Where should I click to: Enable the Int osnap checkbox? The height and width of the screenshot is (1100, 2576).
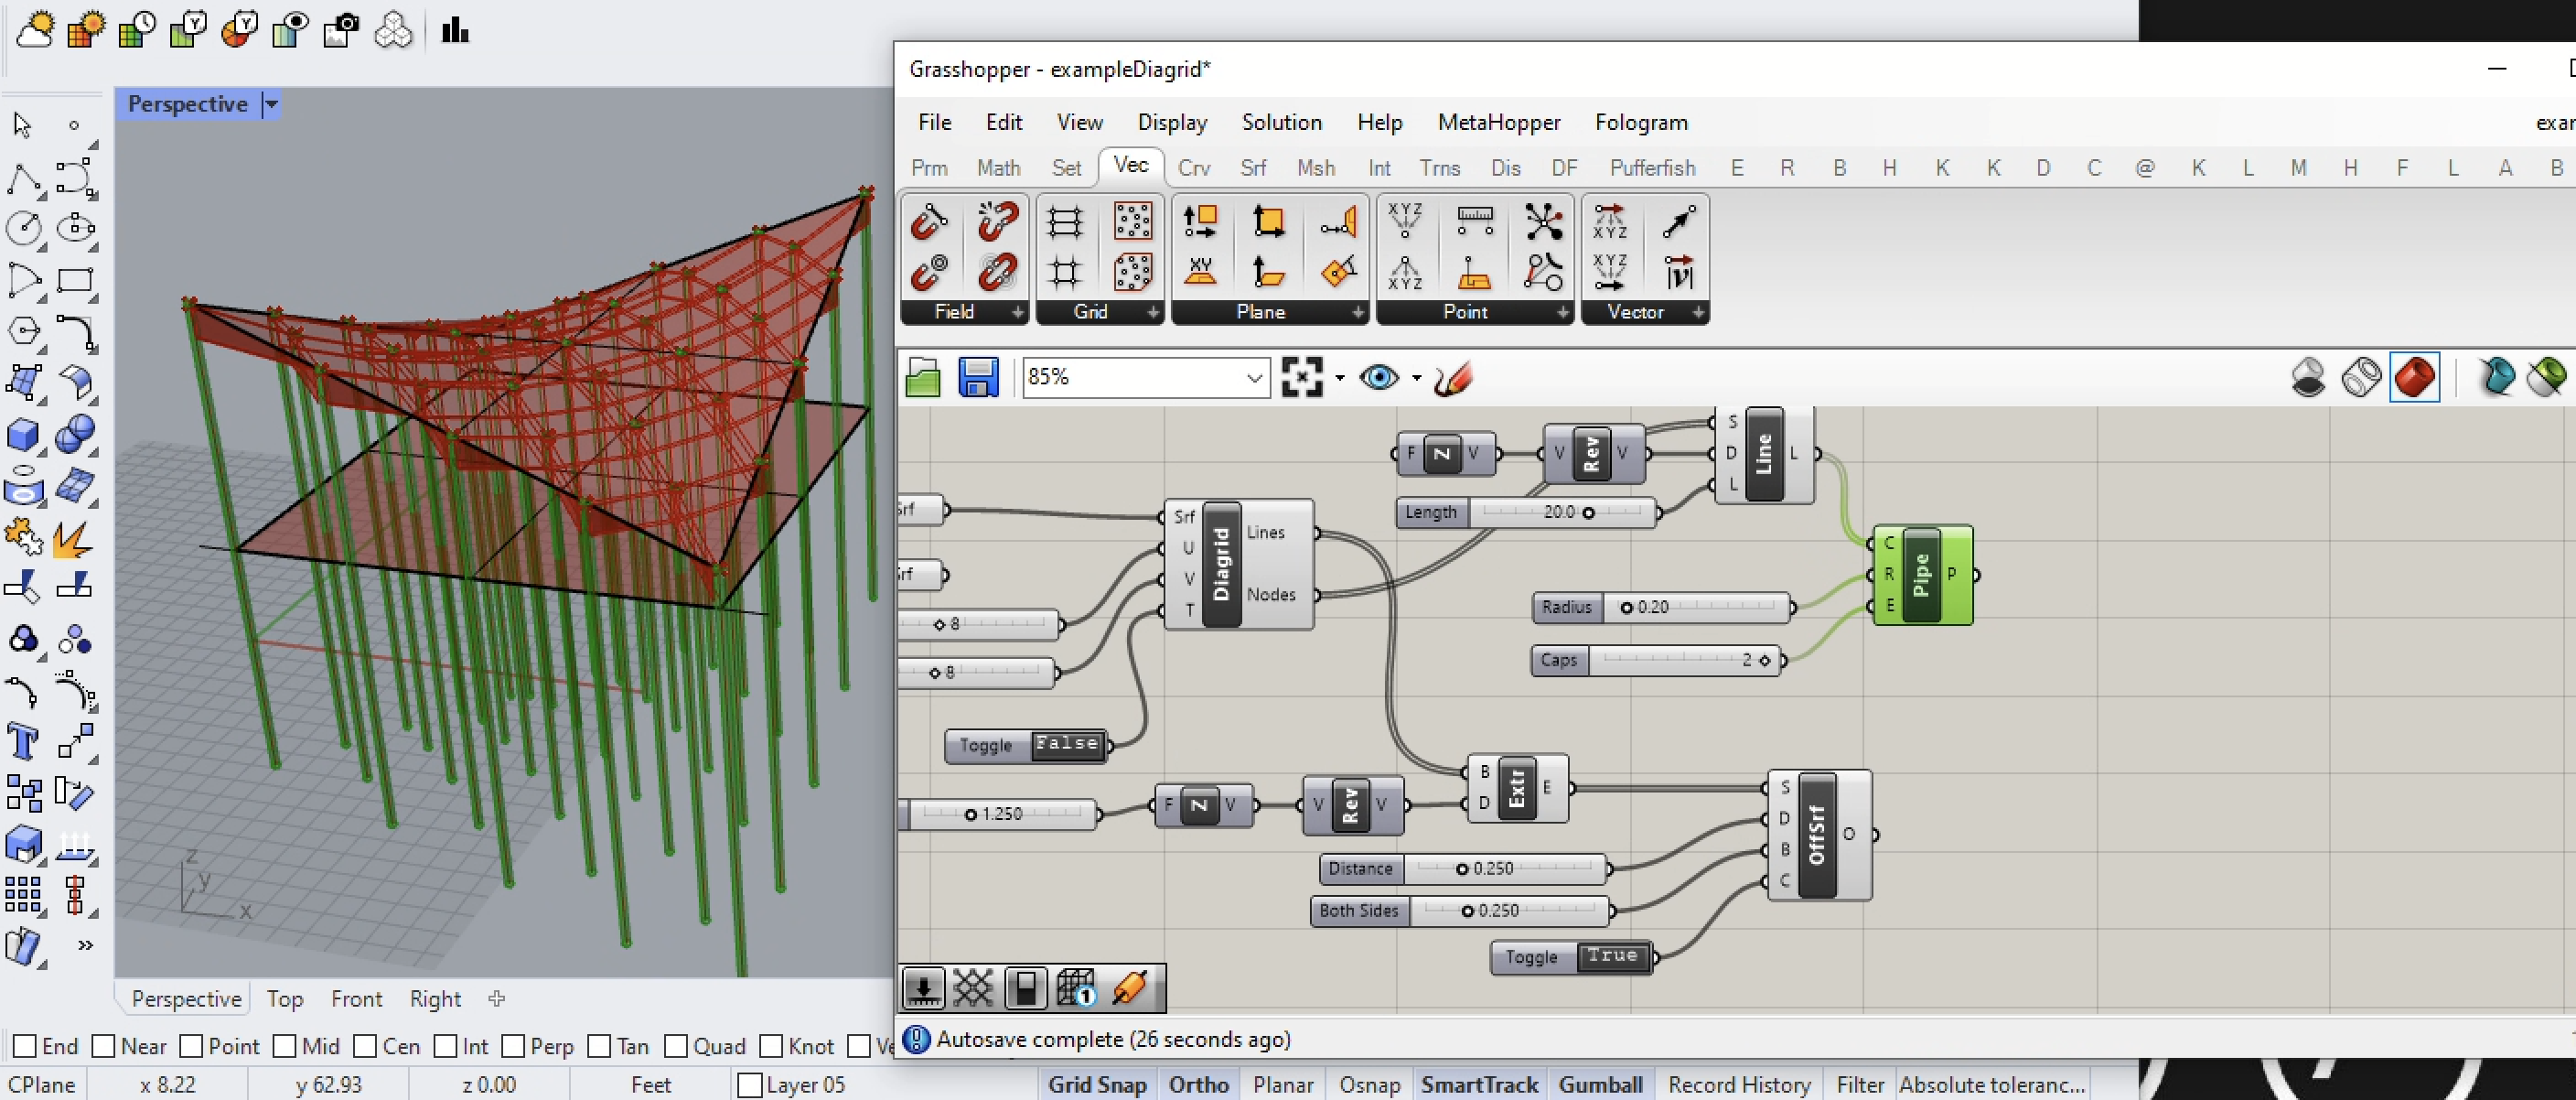click(446, 1046)
